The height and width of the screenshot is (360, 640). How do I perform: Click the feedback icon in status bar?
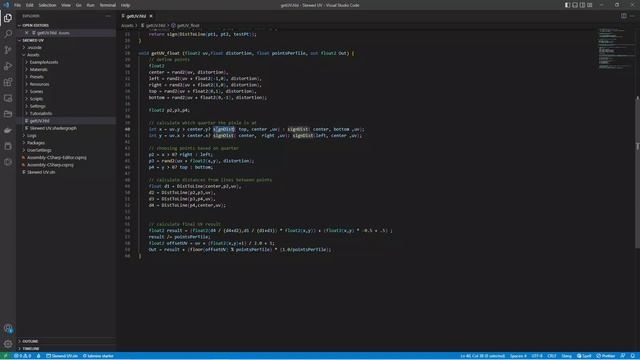[623, 356]
